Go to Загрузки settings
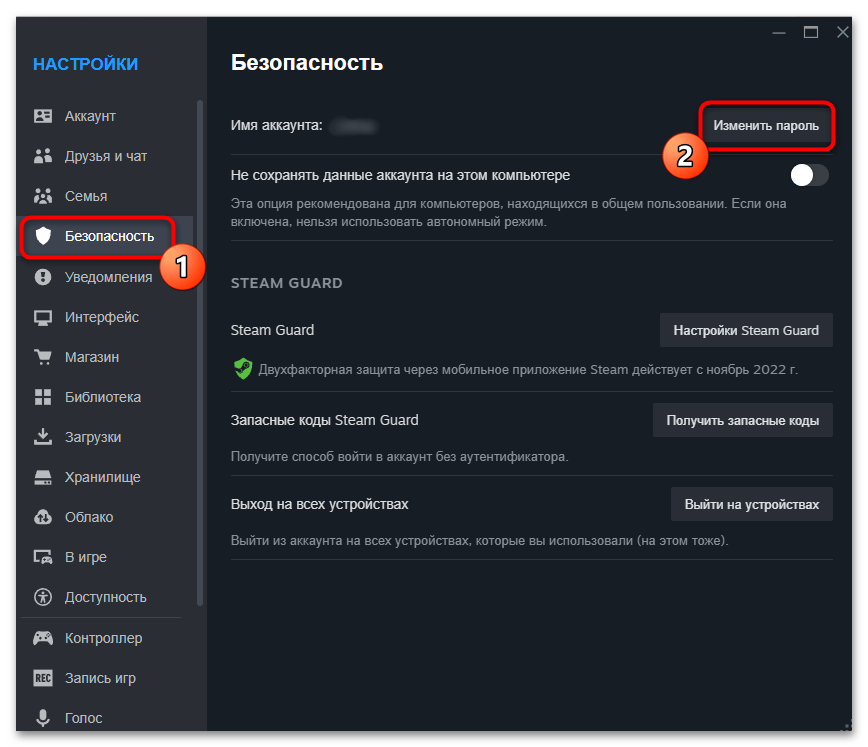This screenshot has width=868, height=747. click(x=105, y=437)
